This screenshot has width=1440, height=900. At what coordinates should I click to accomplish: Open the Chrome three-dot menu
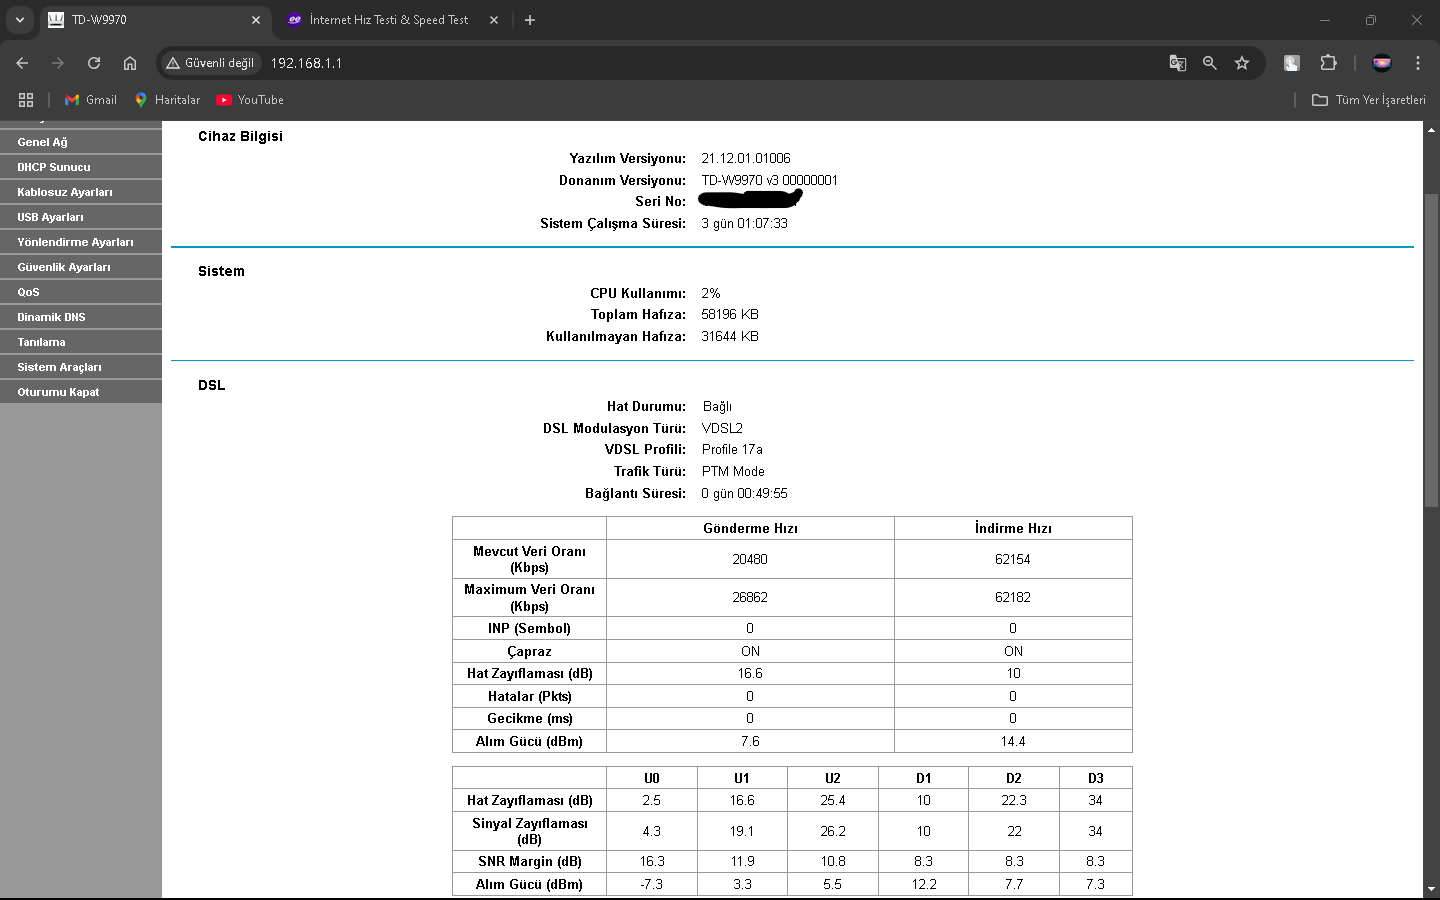1418,63
